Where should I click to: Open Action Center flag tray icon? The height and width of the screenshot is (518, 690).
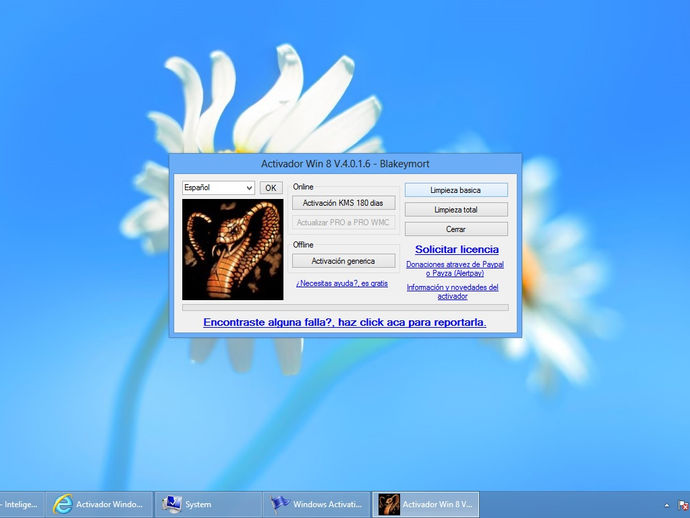click(x=683, y=505)
